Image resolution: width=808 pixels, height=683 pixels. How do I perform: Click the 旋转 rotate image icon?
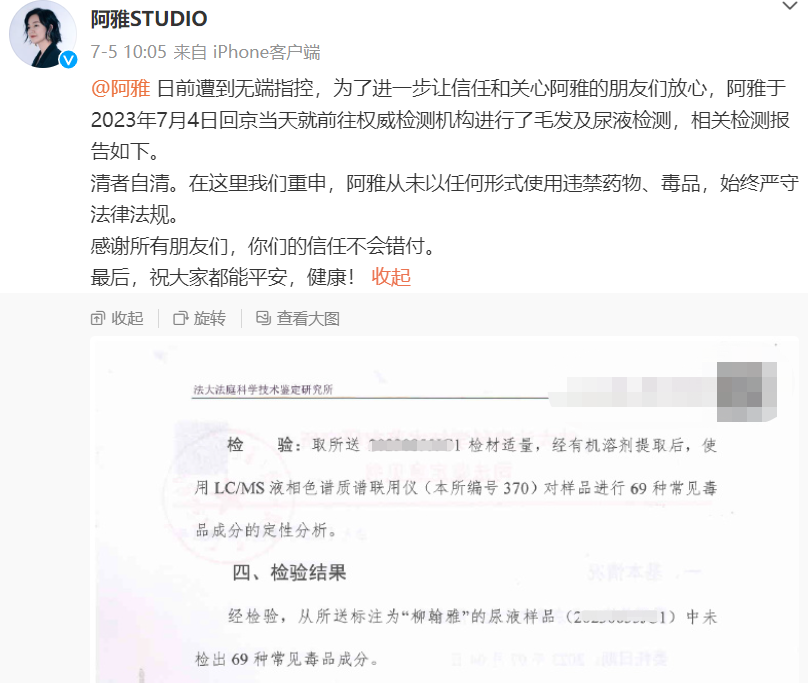pos(180,319)
